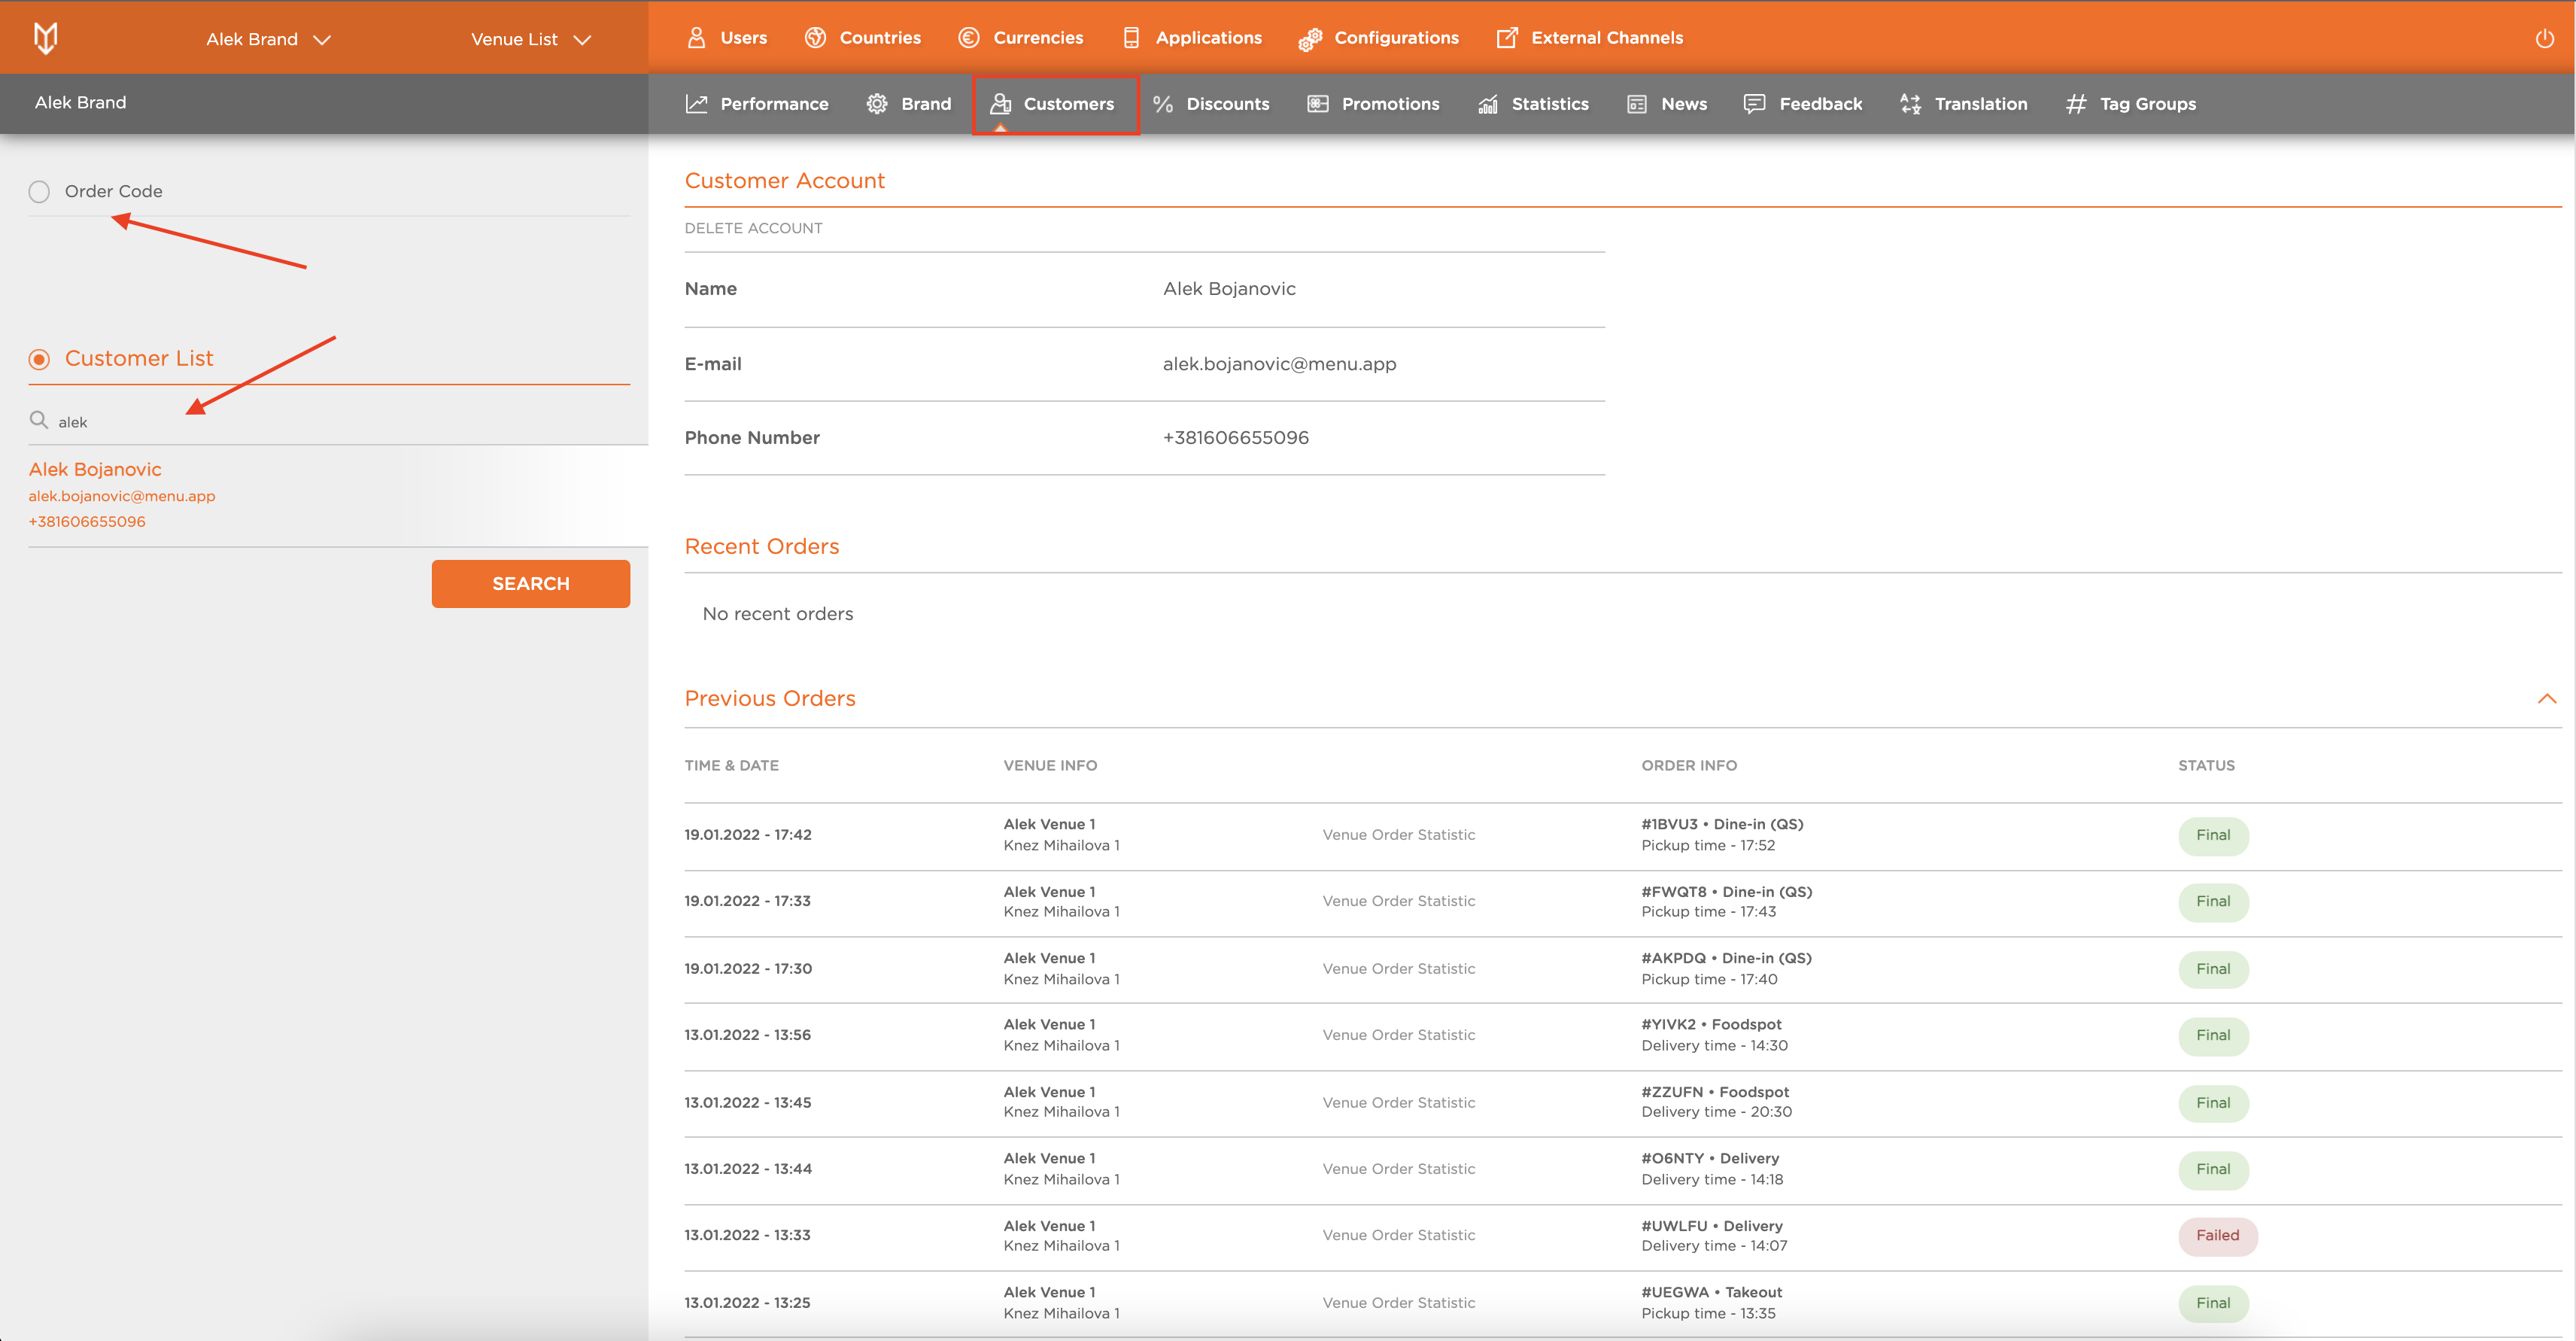The height and width of the screenshot is (1341, 2576).
Task: Open the Alek Brand dropdown
Action: point(268,39)
